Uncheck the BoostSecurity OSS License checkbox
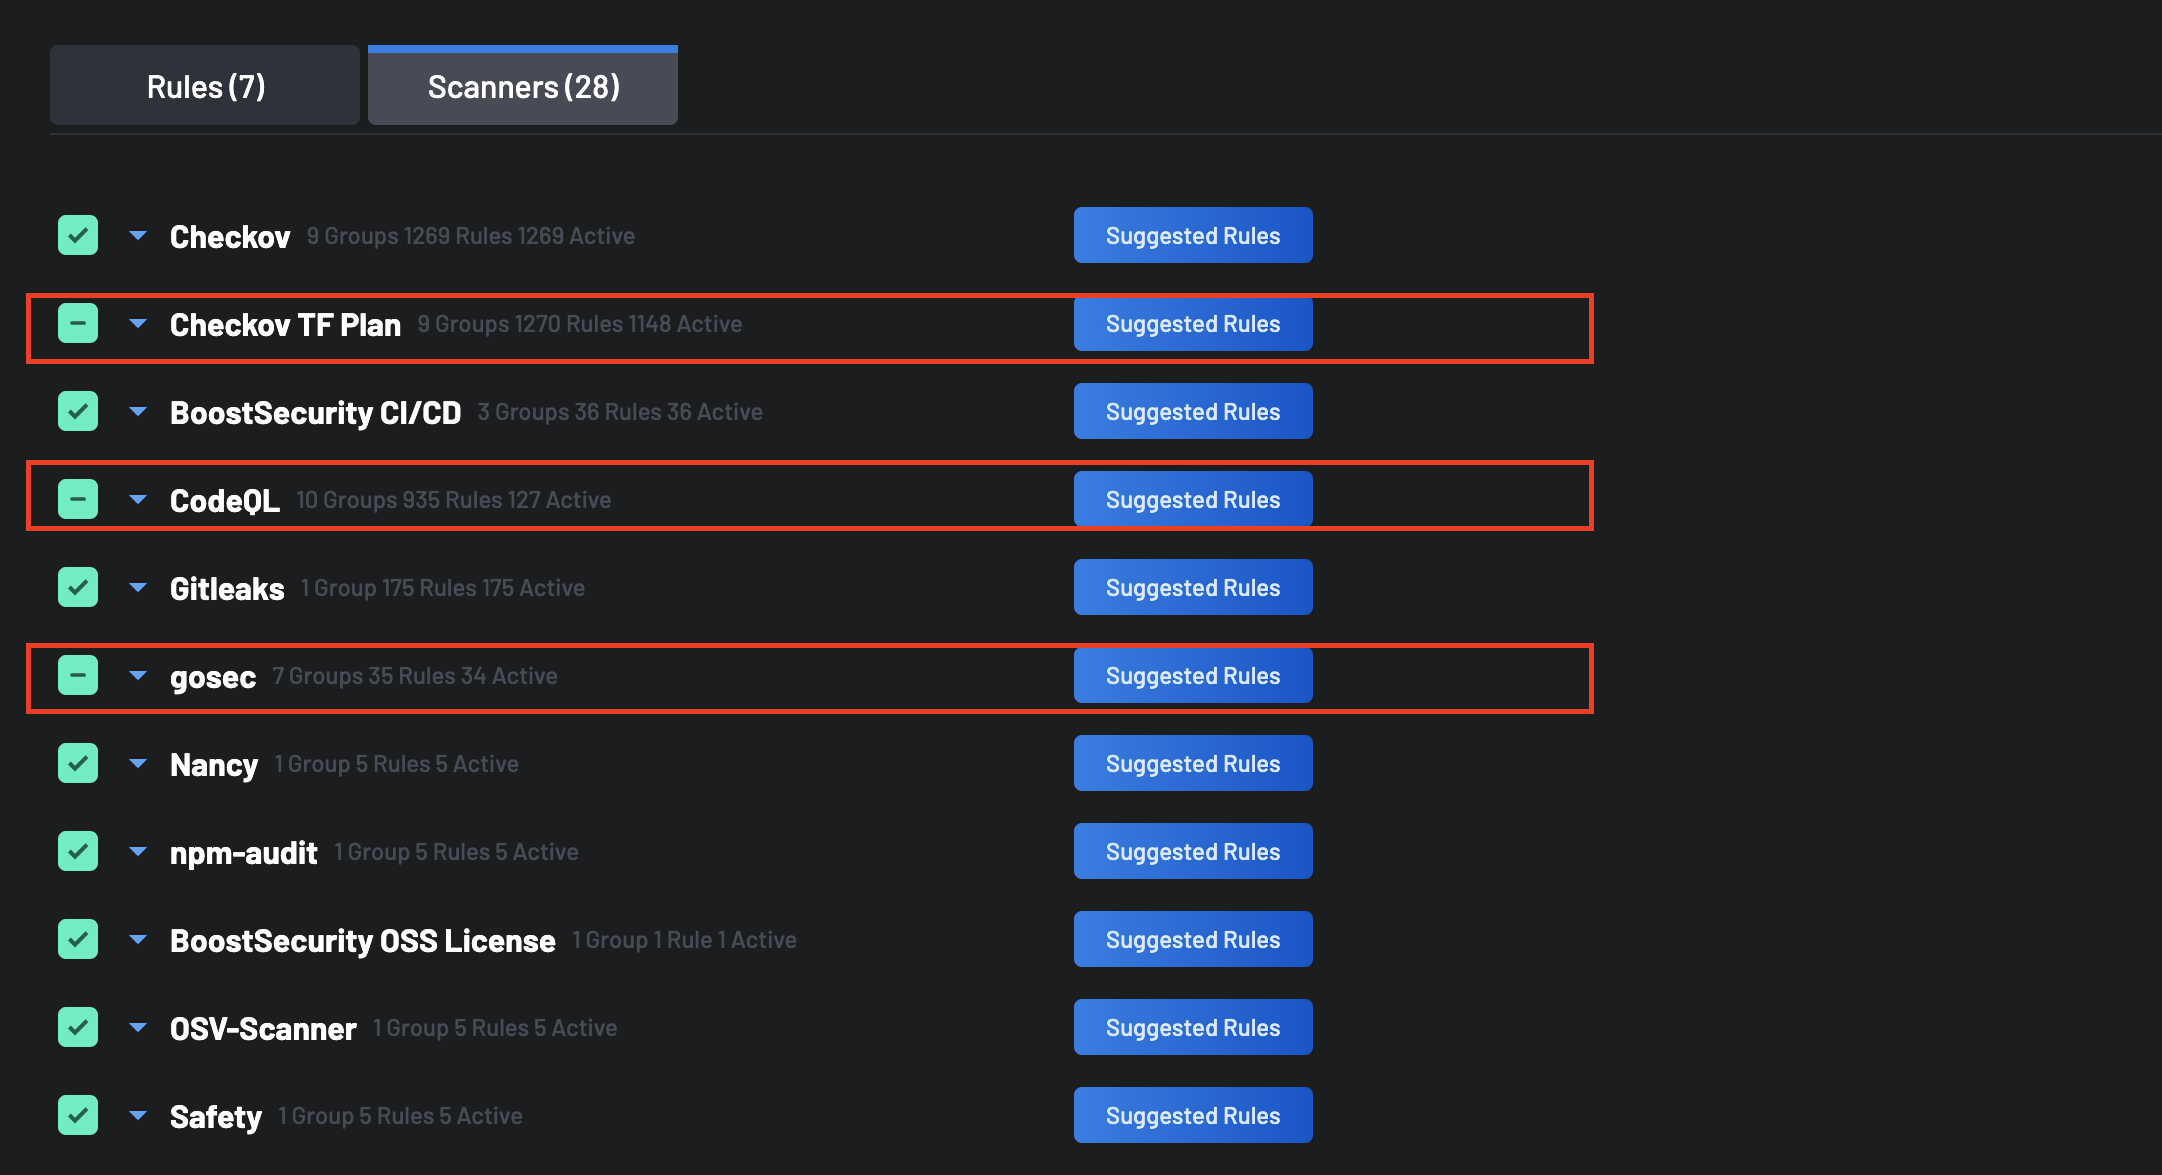This screenshot has width=2162, height=1175. point(78,940)
